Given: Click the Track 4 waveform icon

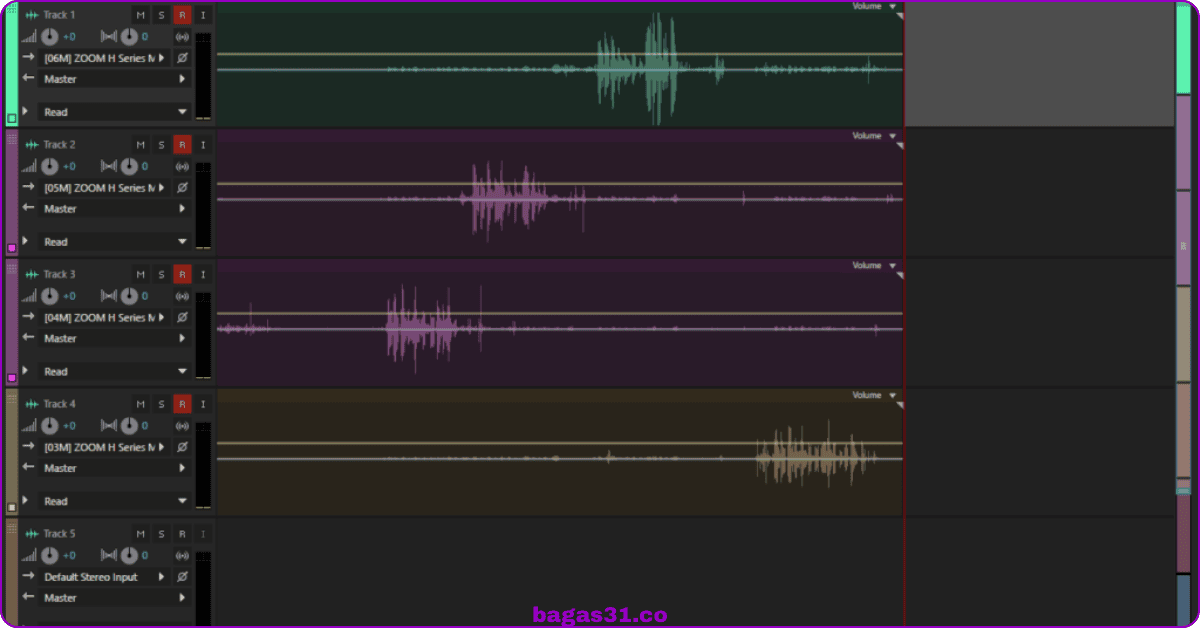Looking at the screenshot, I should pos(32,404).
